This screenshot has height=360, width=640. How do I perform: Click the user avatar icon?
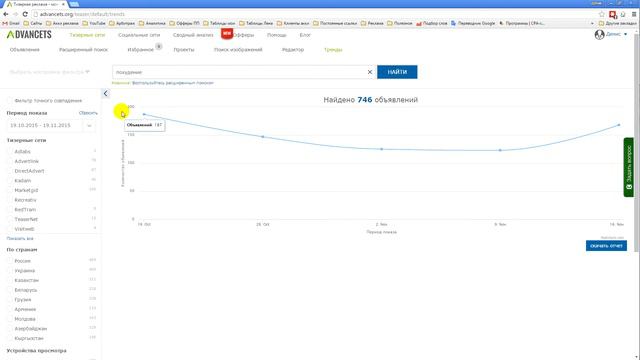(599, 35)
